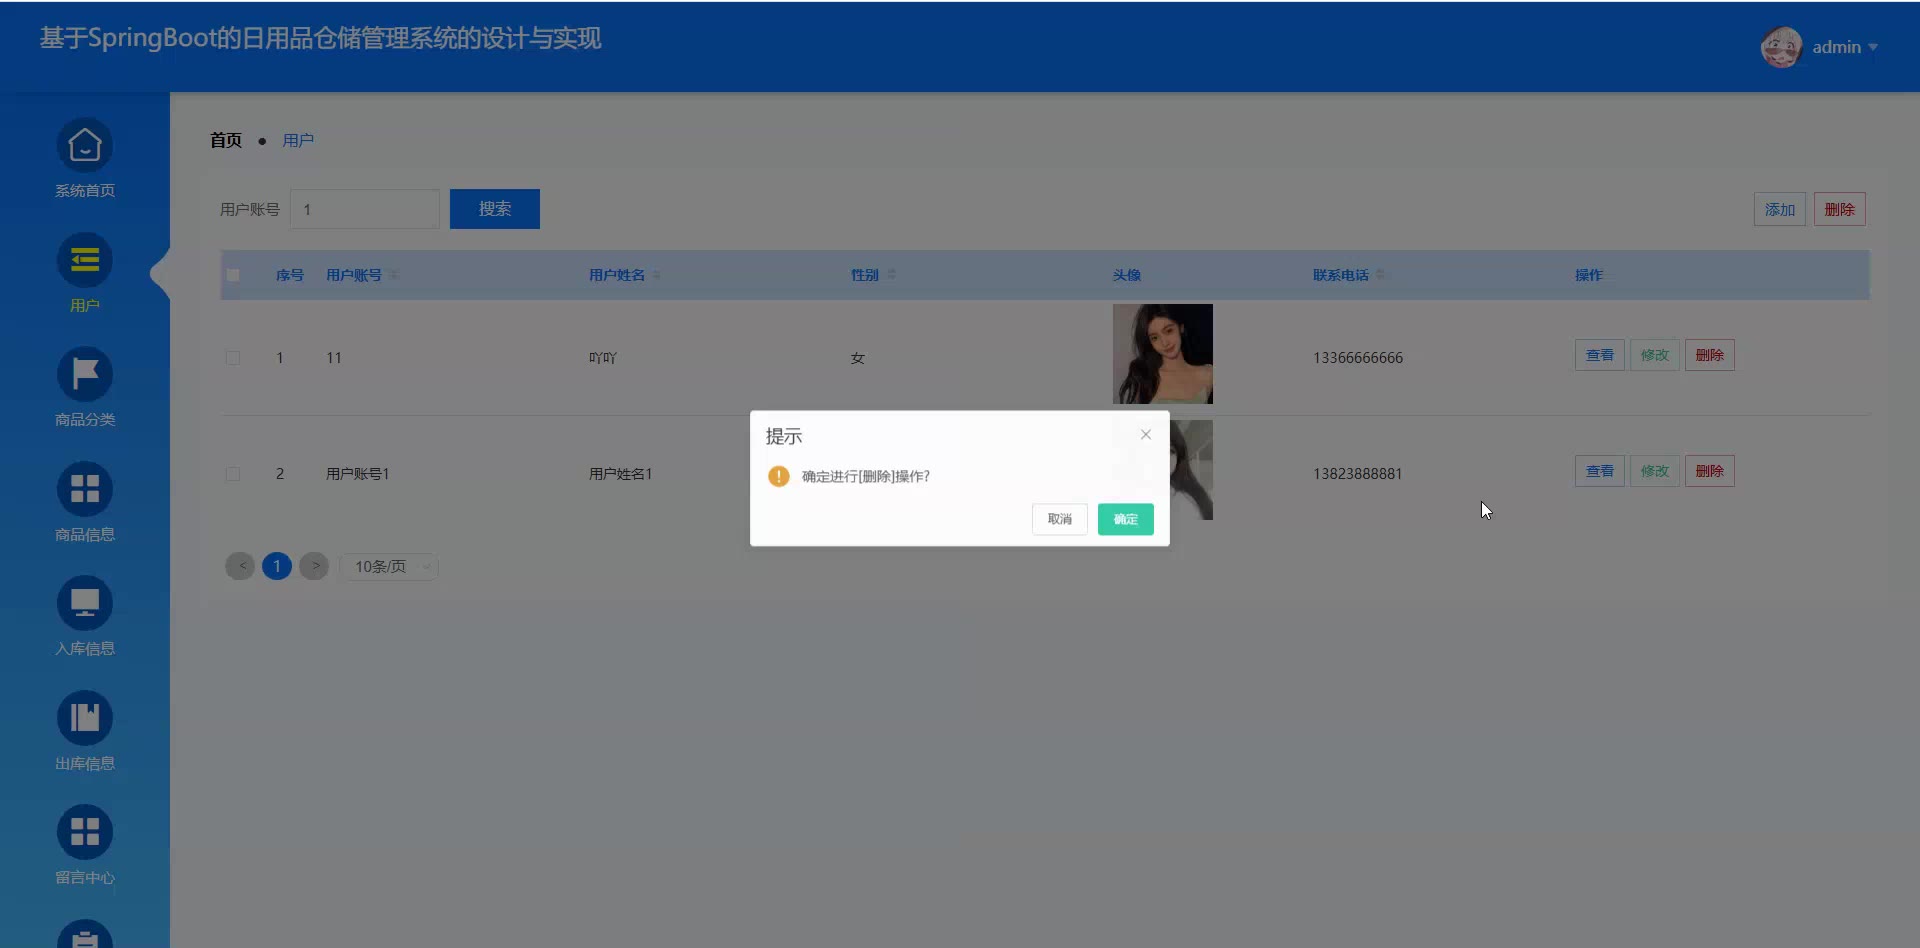Image resolution: width=1920 pixels, height=948 pixels.
Task: Click the 头像 column header
Action: click(1127, 275)
